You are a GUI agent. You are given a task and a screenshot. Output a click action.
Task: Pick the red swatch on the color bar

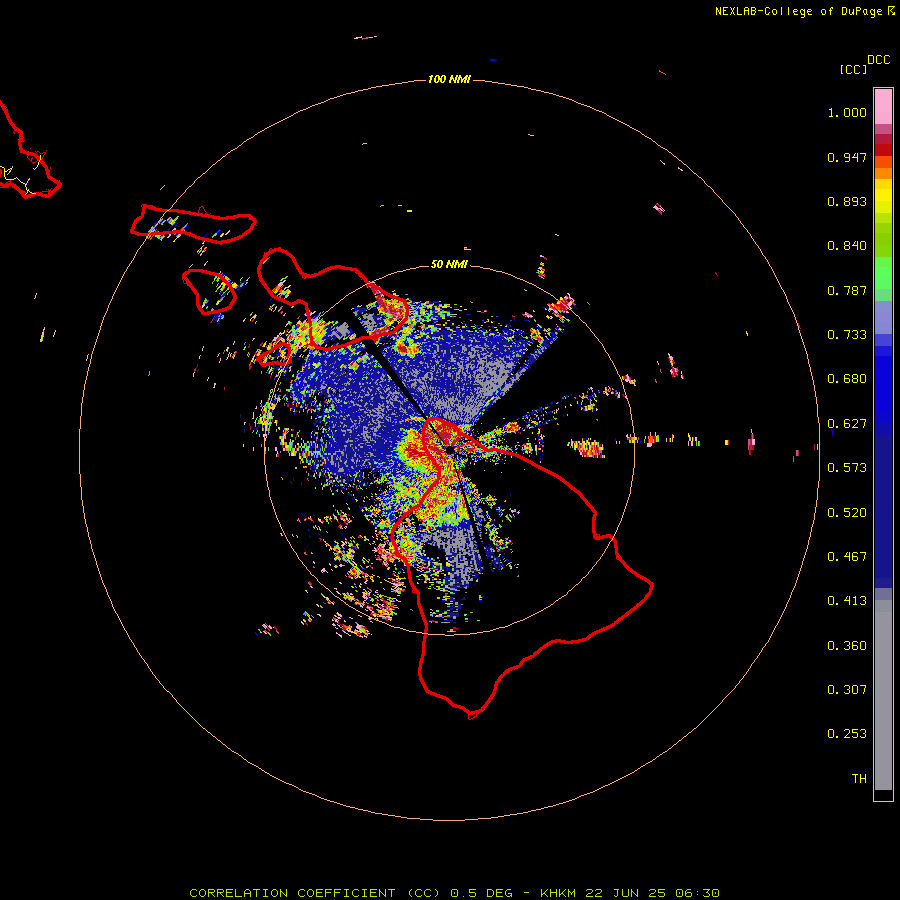pos(883,150)
